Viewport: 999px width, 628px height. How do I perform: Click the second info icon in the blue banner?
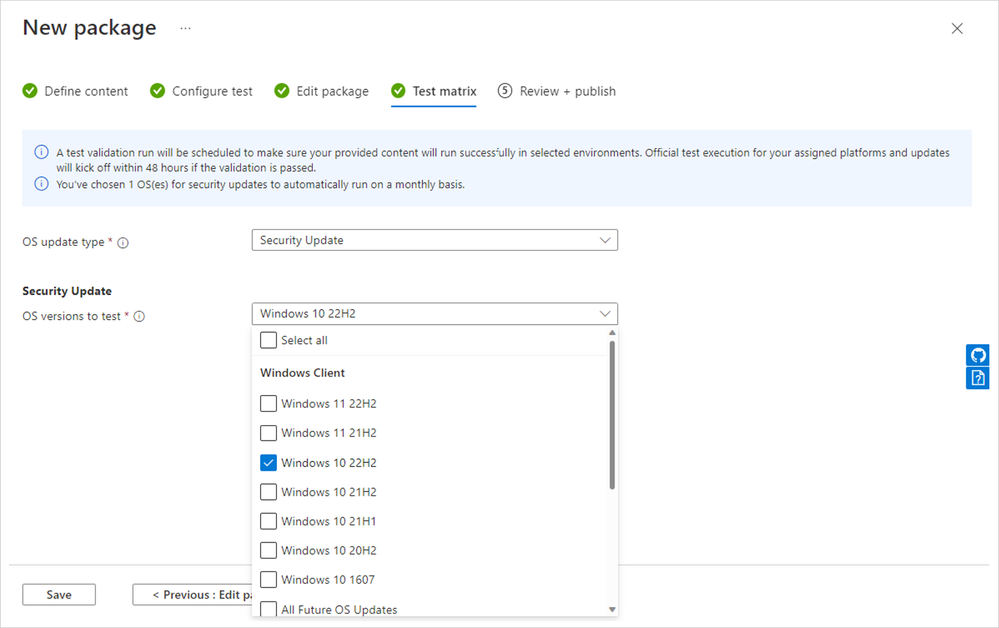point(41,184)
